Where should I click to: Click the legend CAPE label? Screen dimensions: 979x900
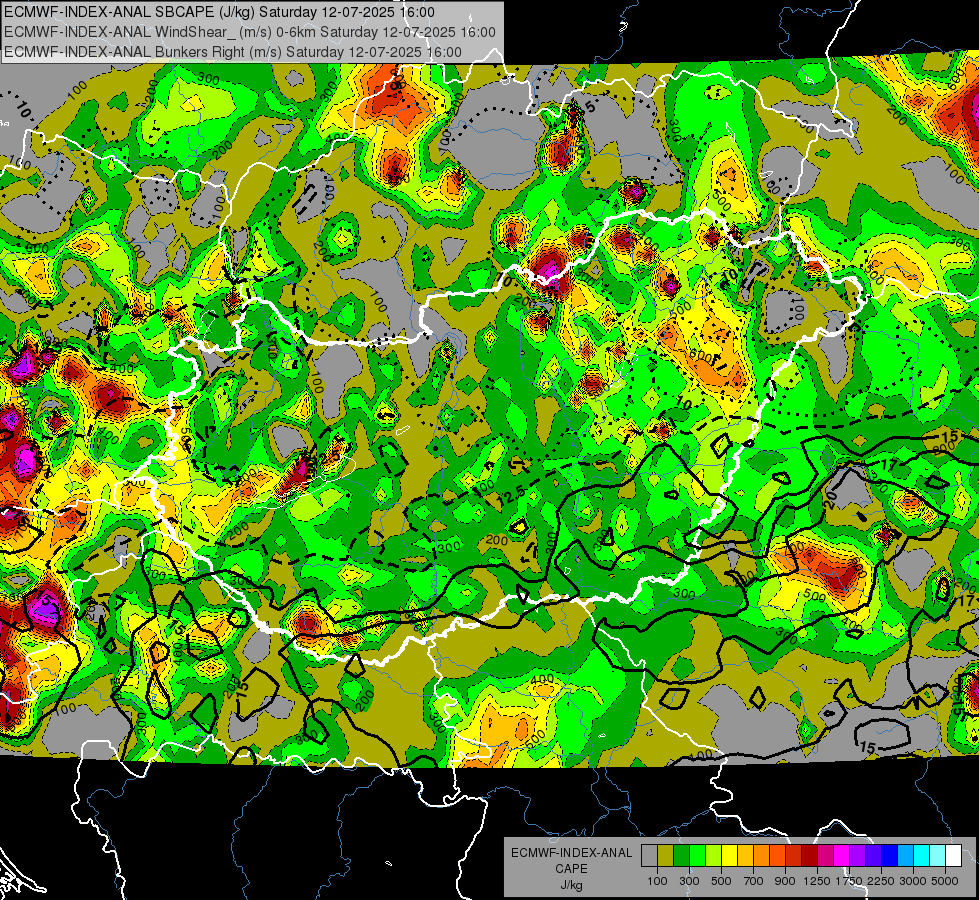point(571,869)
